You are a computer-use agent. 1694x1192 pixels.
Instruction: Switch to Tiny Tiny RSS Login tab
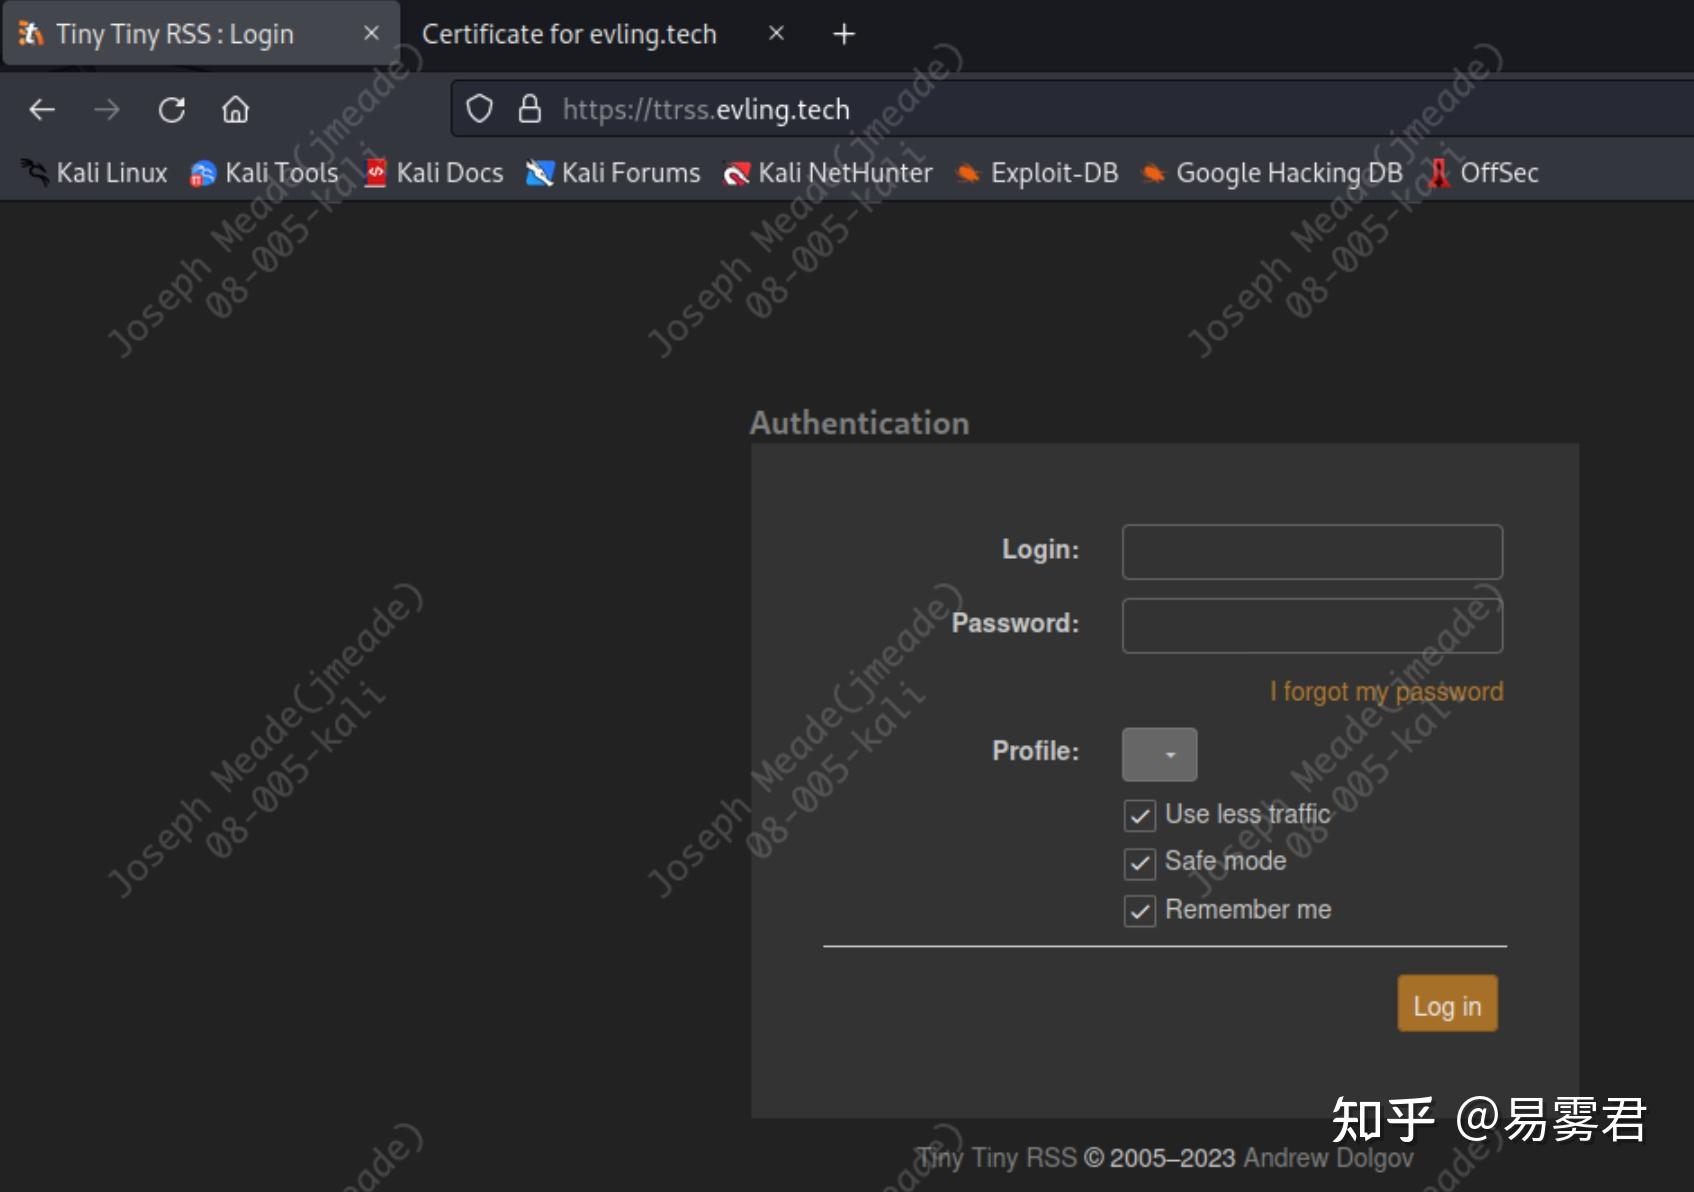click(x=200, y=34)
